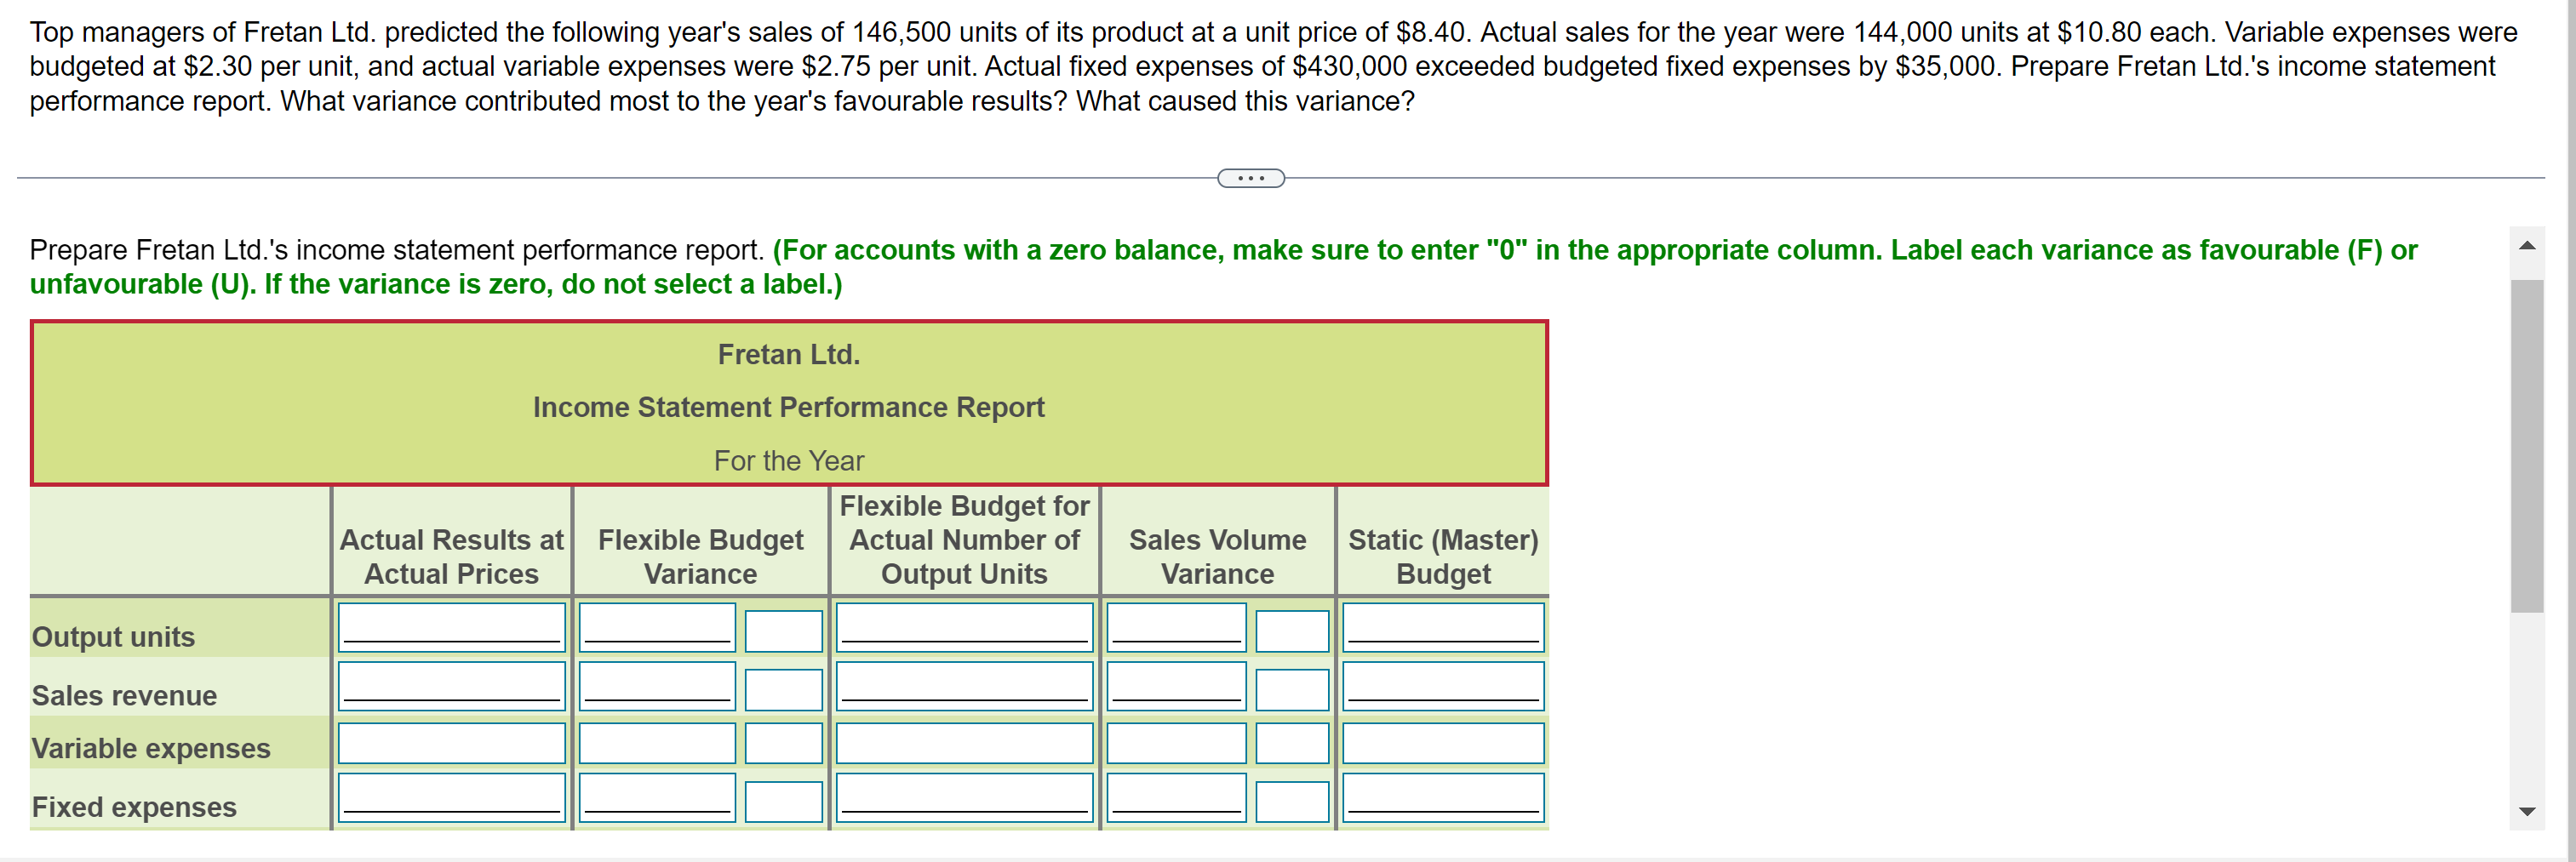Click Variable expenses Actual Results input field
The height and width of the screenshot is (862, 2576).
click(x=452, y=743)
